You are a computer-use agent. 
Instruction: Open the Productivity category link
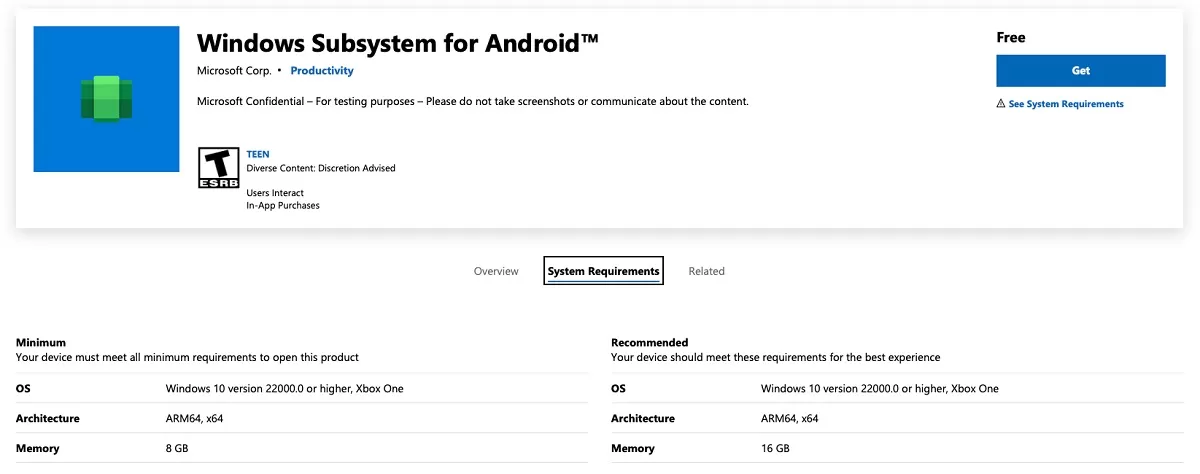322,71
